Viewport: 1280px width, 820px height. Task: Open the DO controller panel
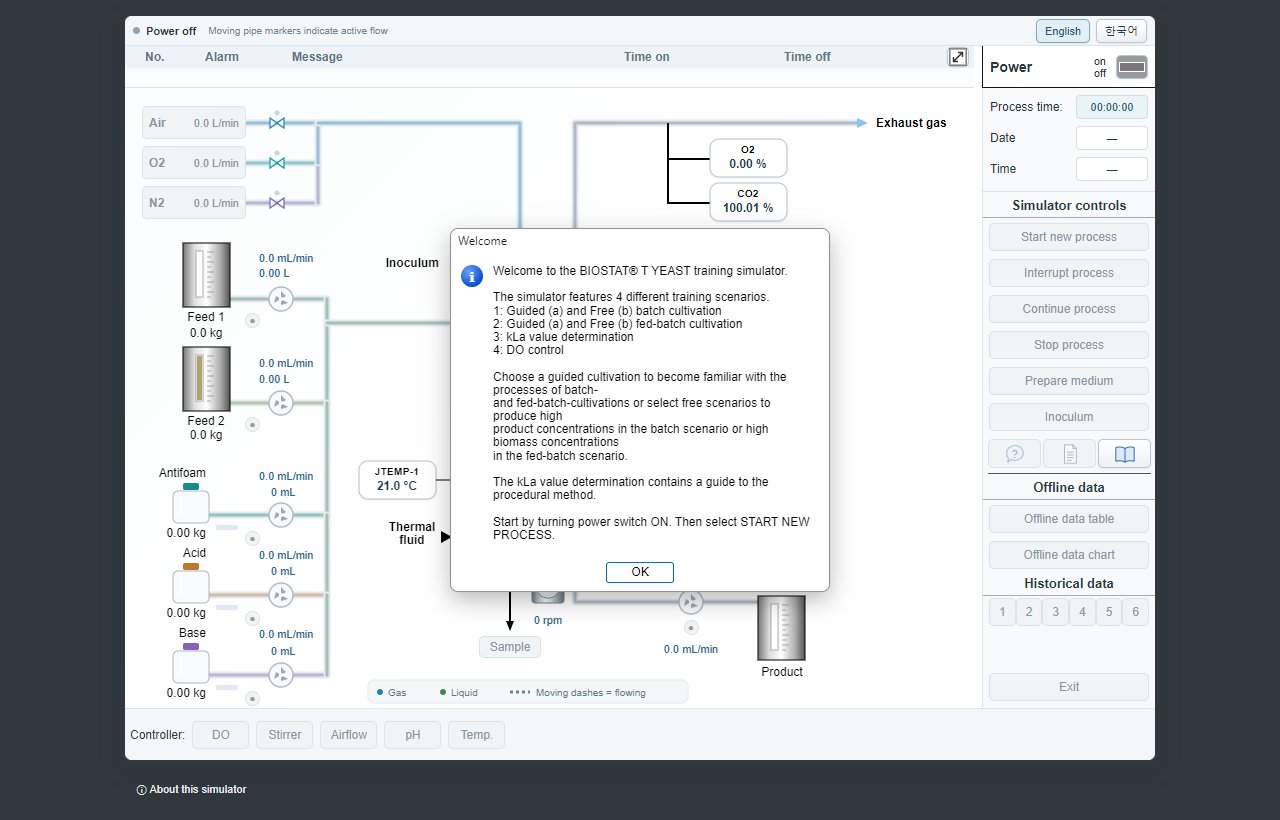point(220,735)
